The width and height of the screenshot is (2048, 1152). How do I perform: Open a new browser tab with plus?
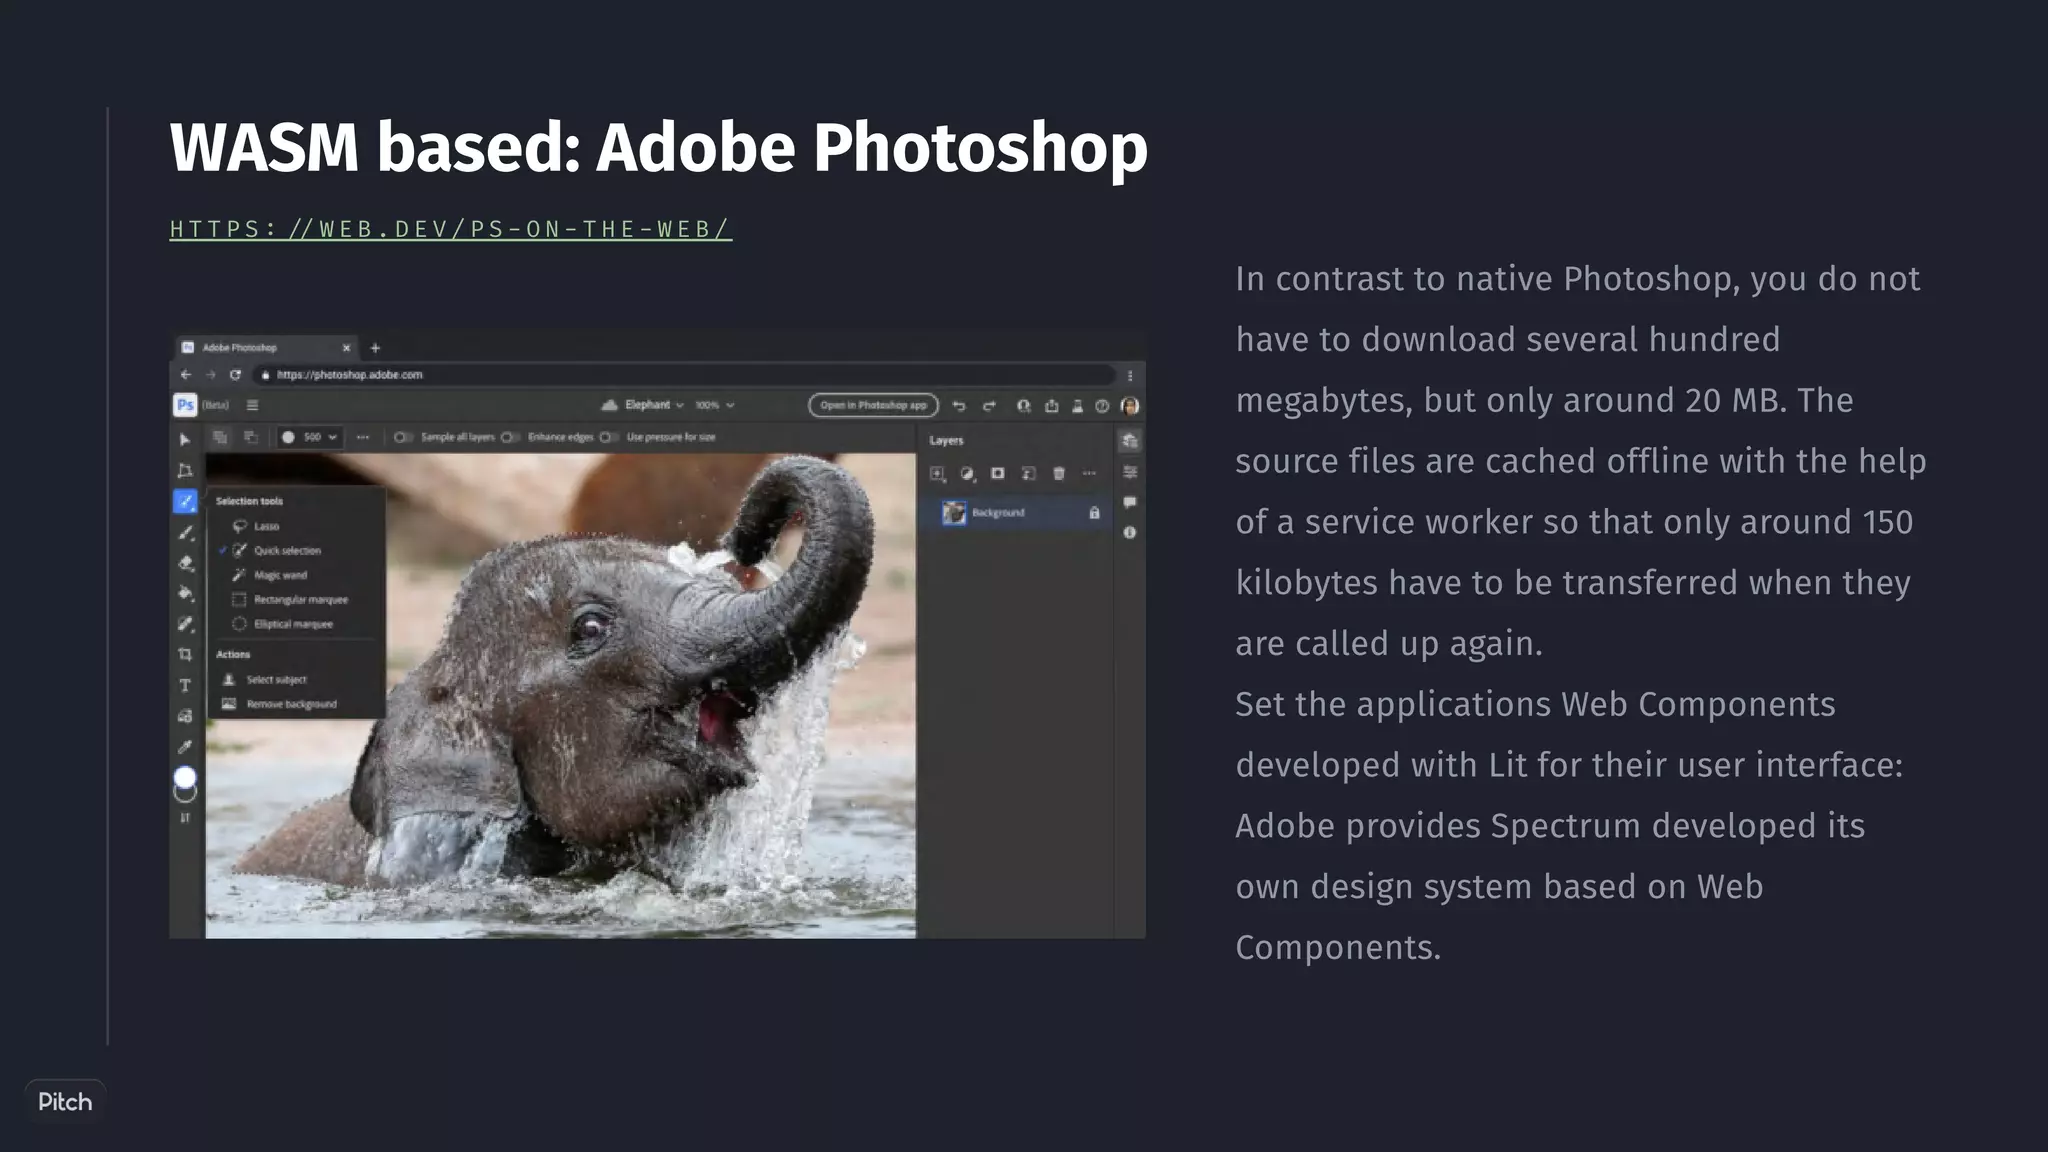(375, 348)
